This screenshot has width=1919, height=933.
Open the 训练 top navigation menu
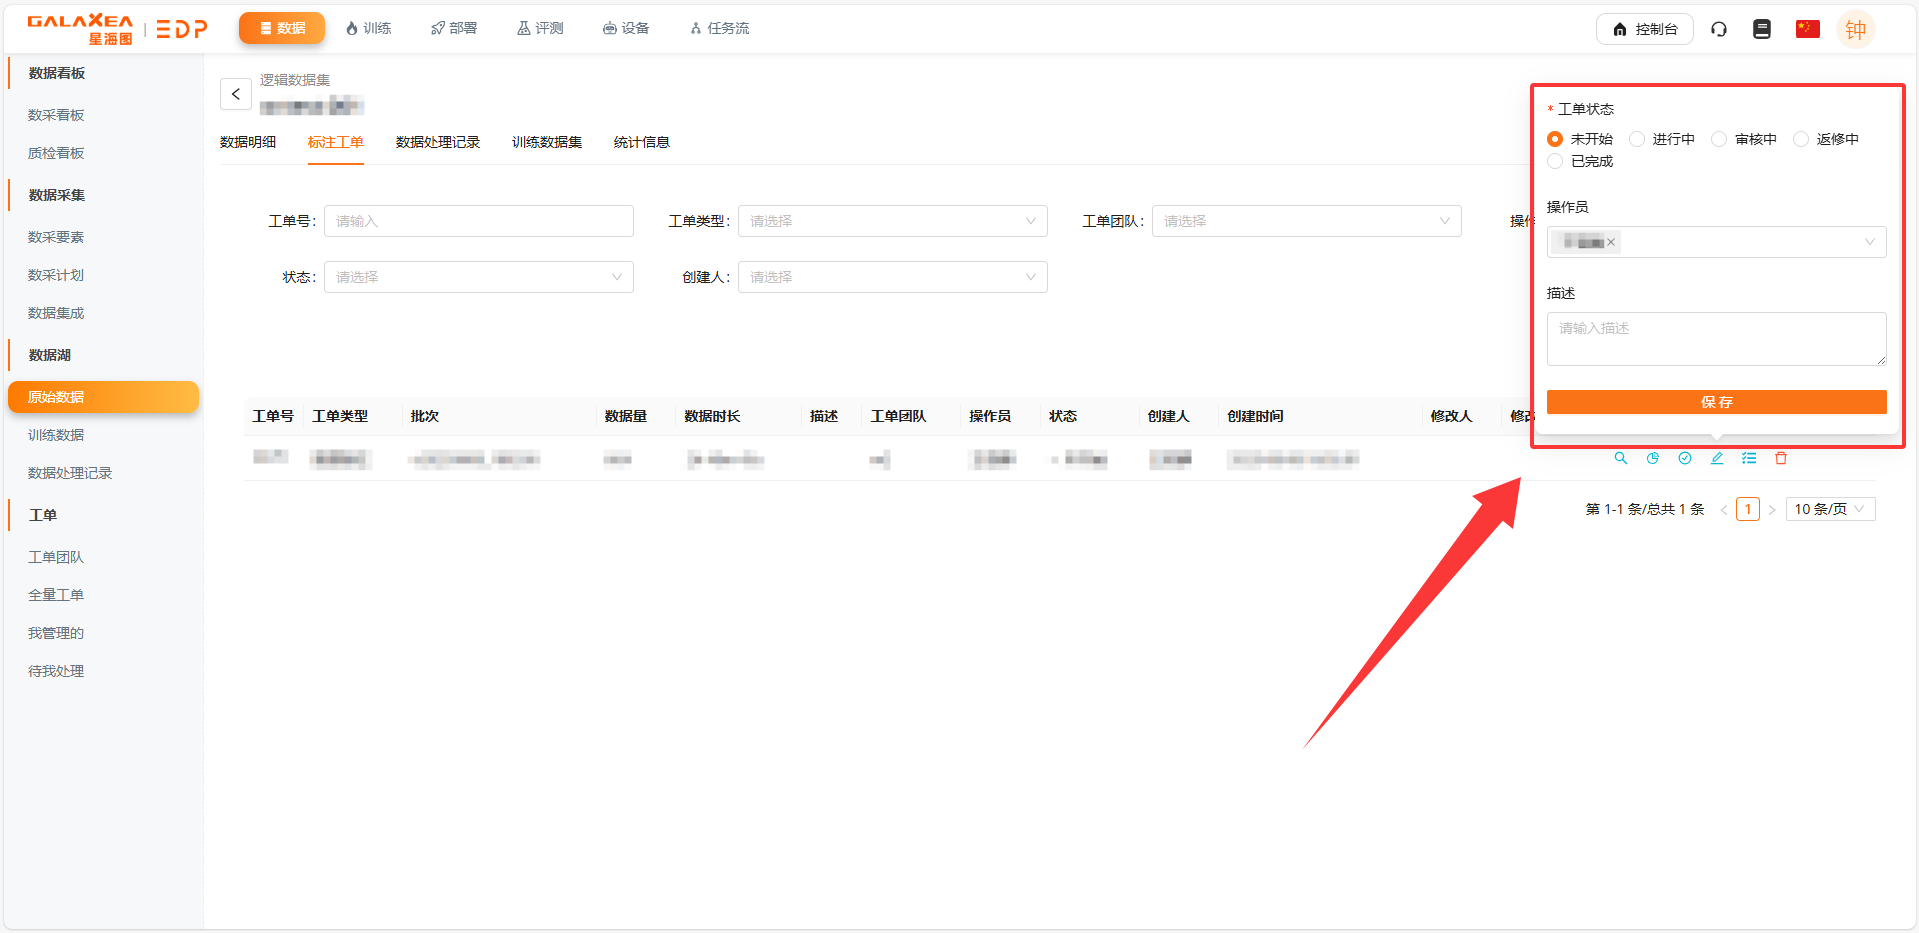368,28
